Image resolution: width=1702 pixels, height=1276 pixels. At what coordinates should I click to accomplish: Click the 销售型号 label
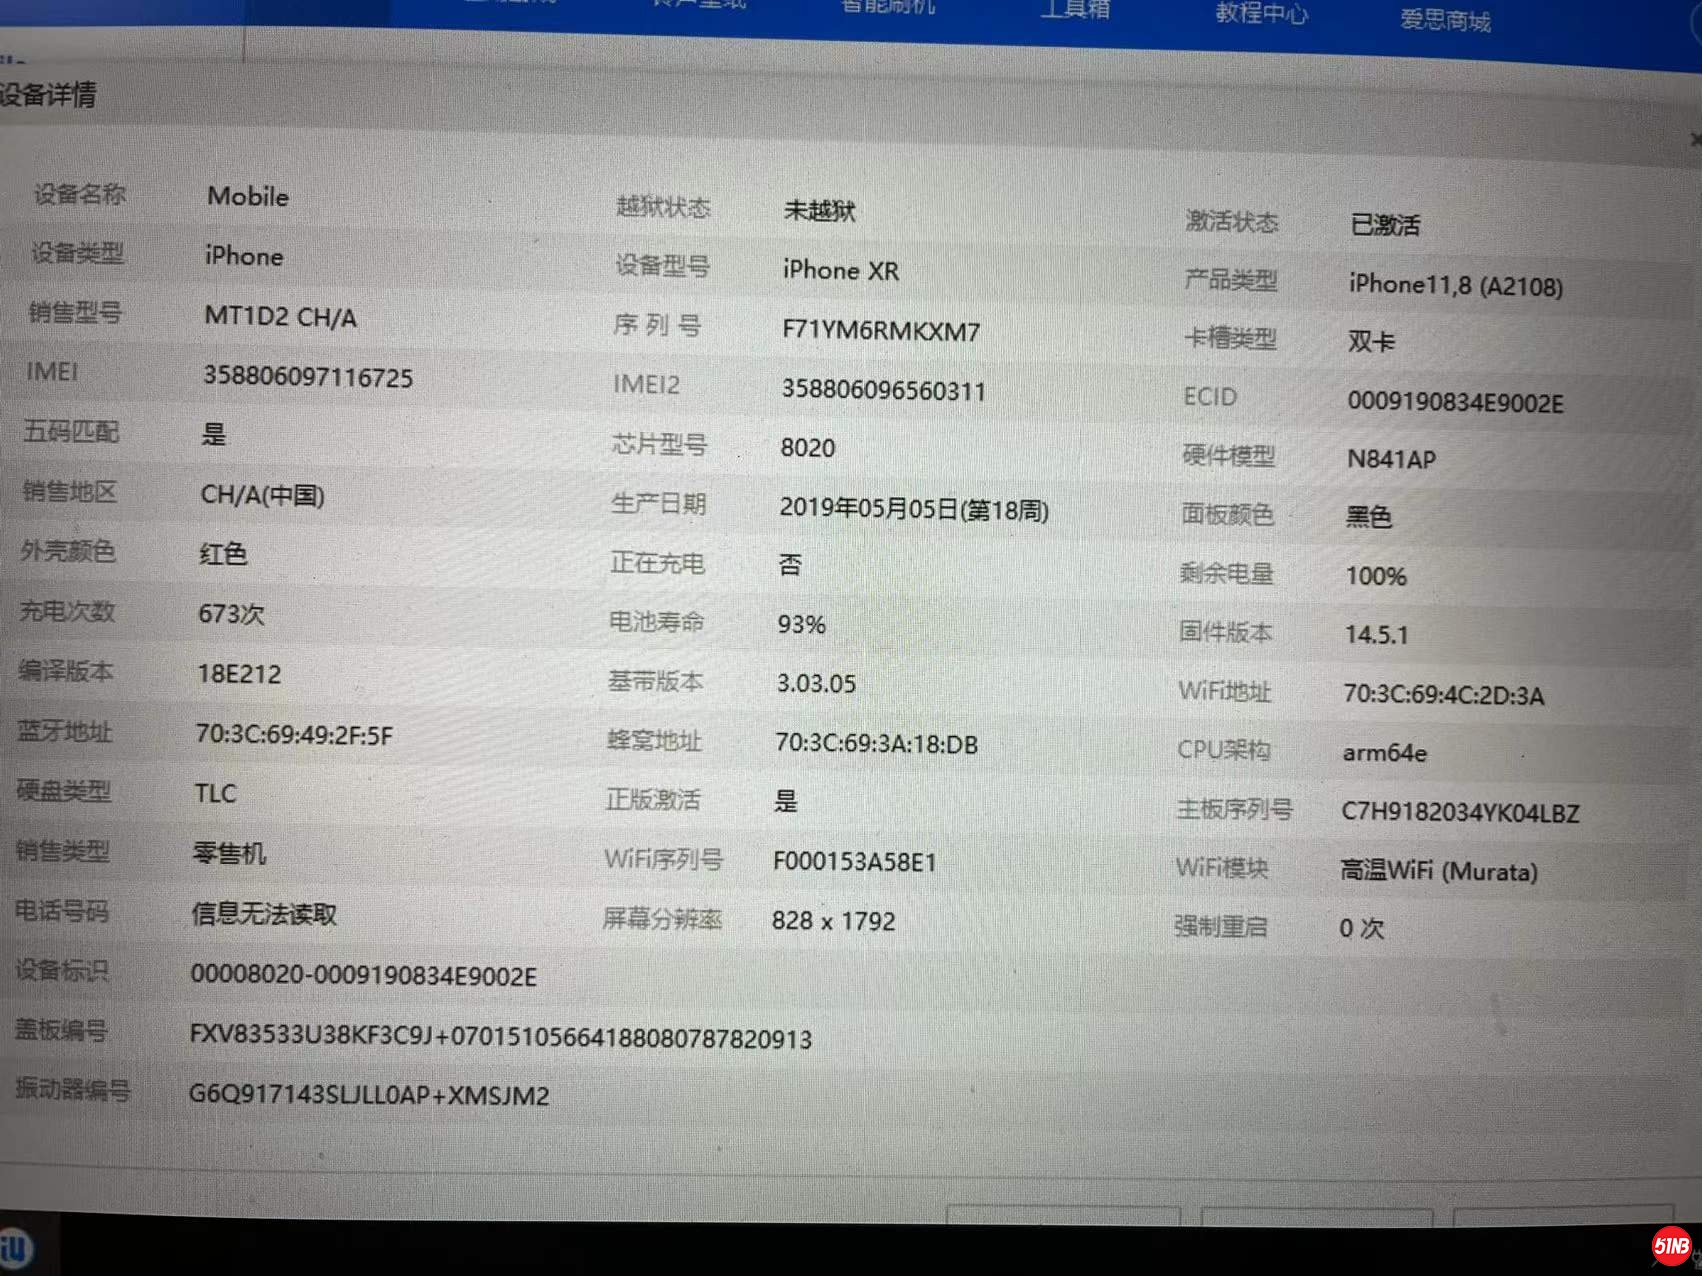click(x=74, y=313)
